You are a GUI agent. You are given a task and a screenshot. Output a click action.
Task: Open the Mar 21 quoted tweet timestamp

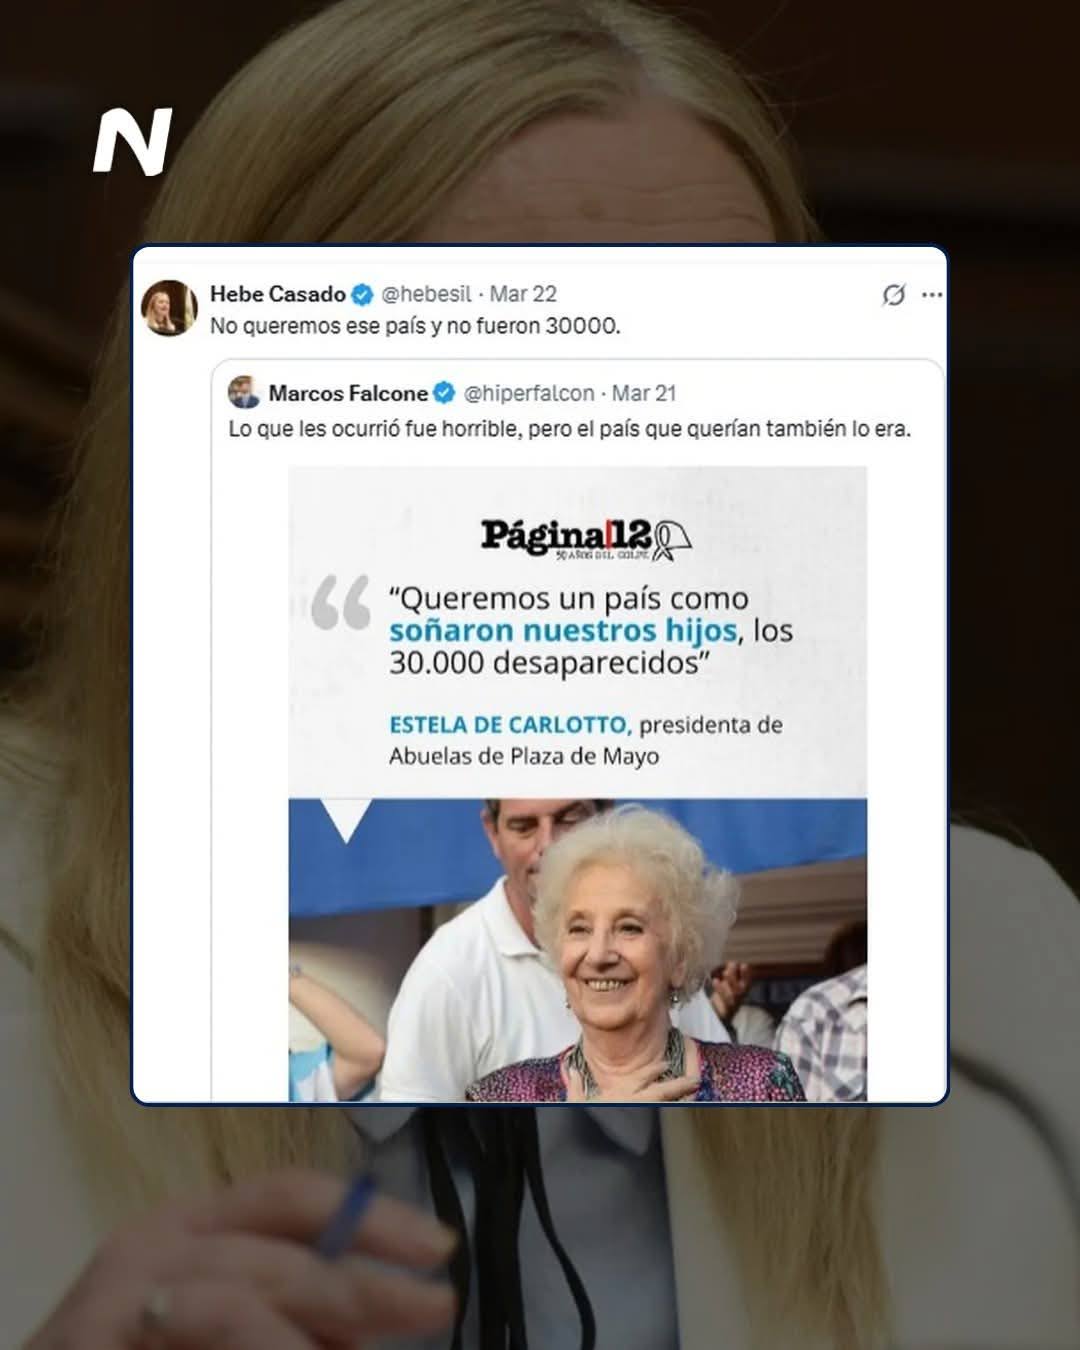point(644,393)
